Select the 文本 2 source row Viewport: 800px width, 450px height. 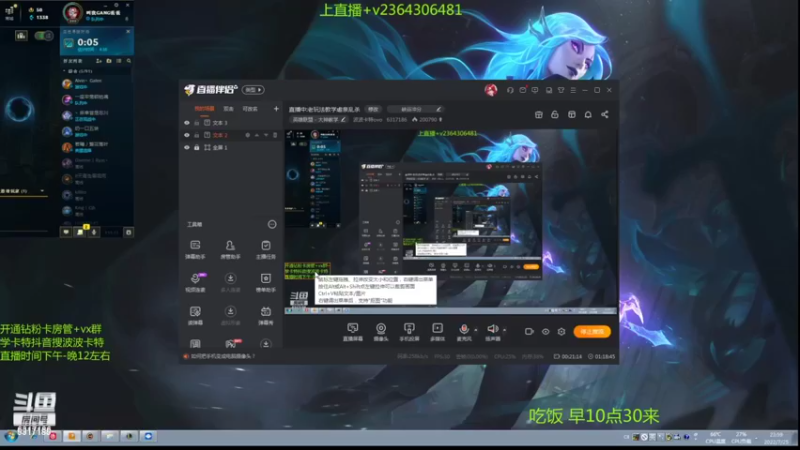pyautogui.click(x=231, y=135)
